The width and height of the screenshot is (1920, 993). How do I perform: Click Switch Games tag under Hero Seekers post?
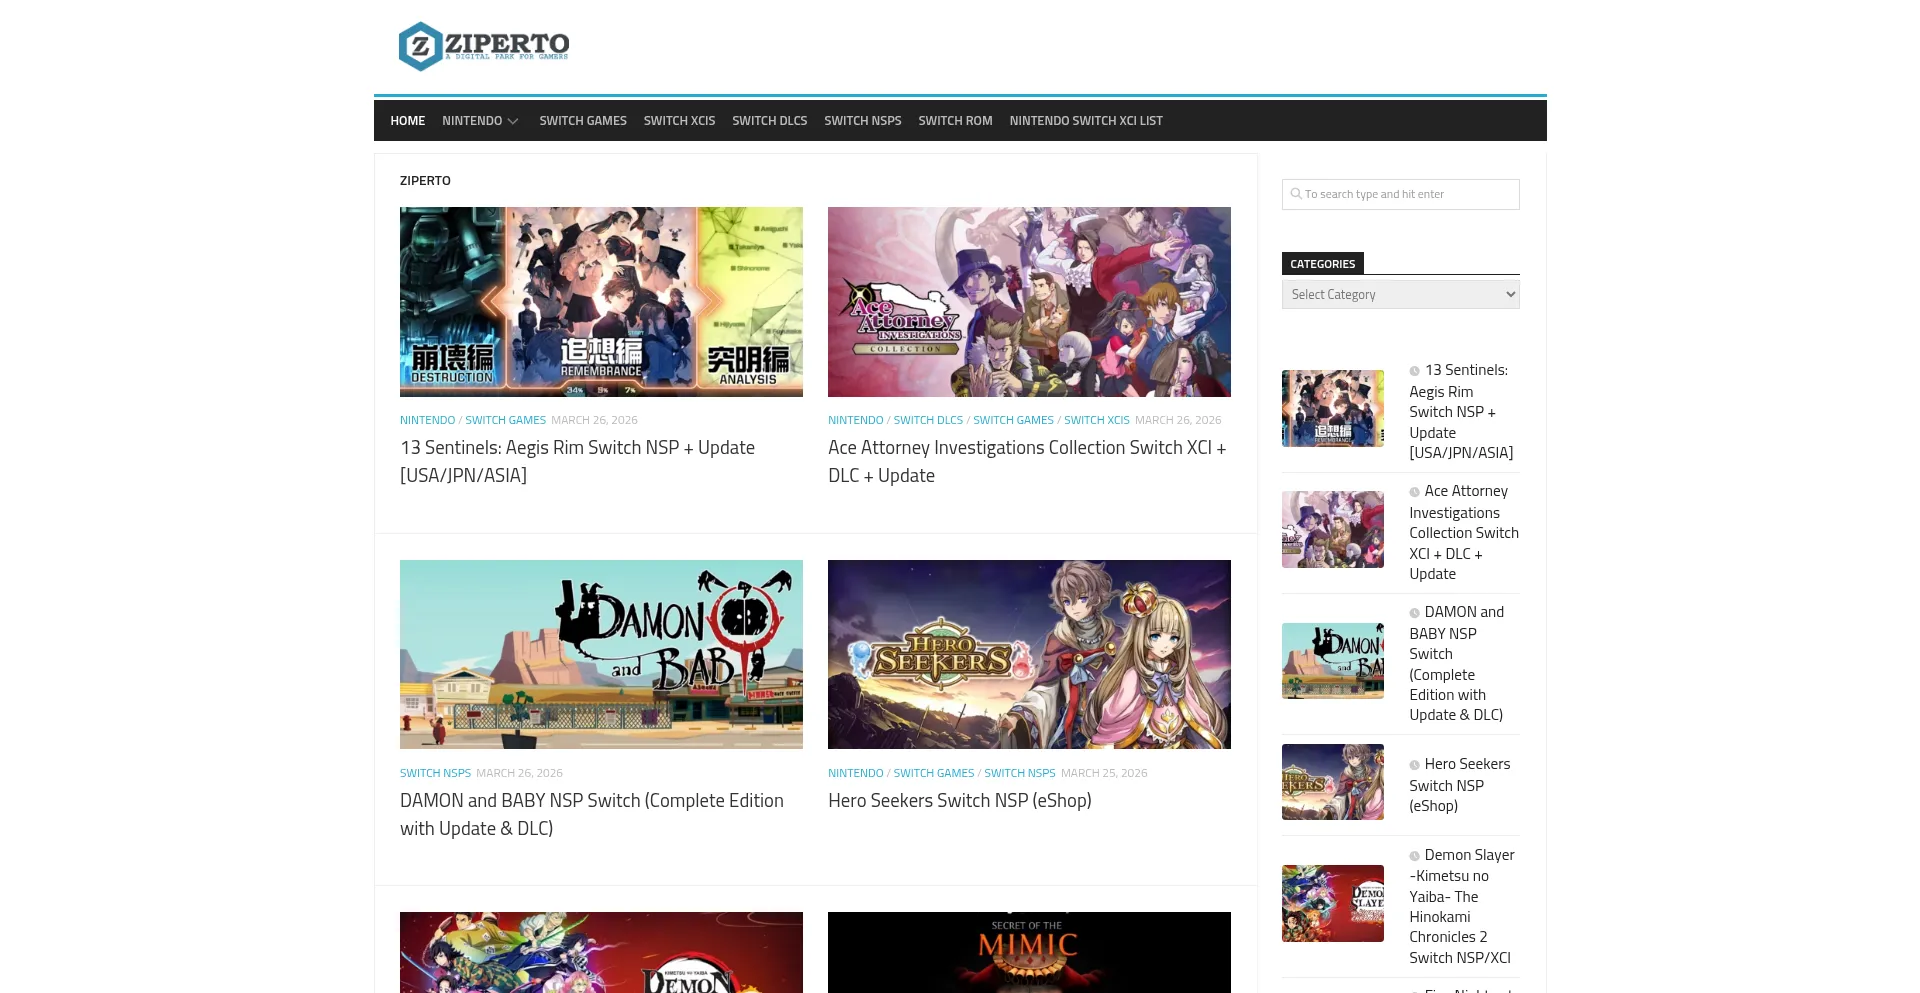click(933, 773)
